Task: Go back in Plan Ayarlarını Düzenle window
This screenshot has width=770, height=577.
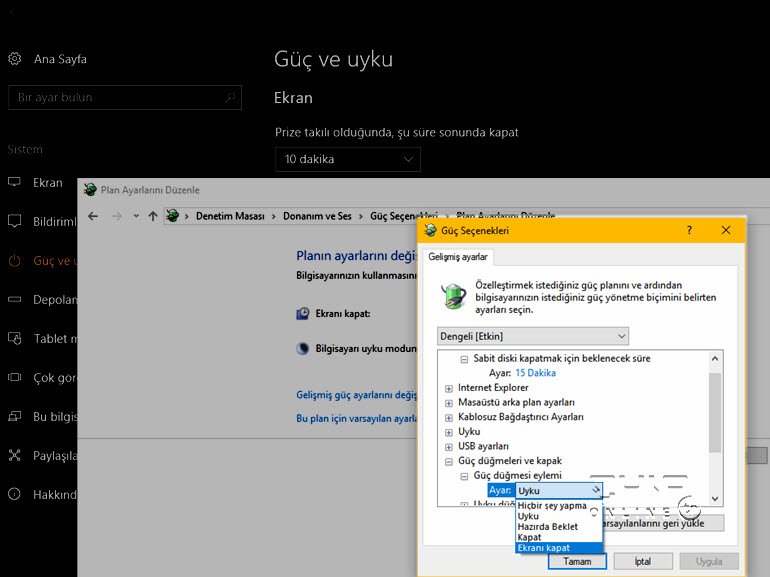Action: click(93, 216)
